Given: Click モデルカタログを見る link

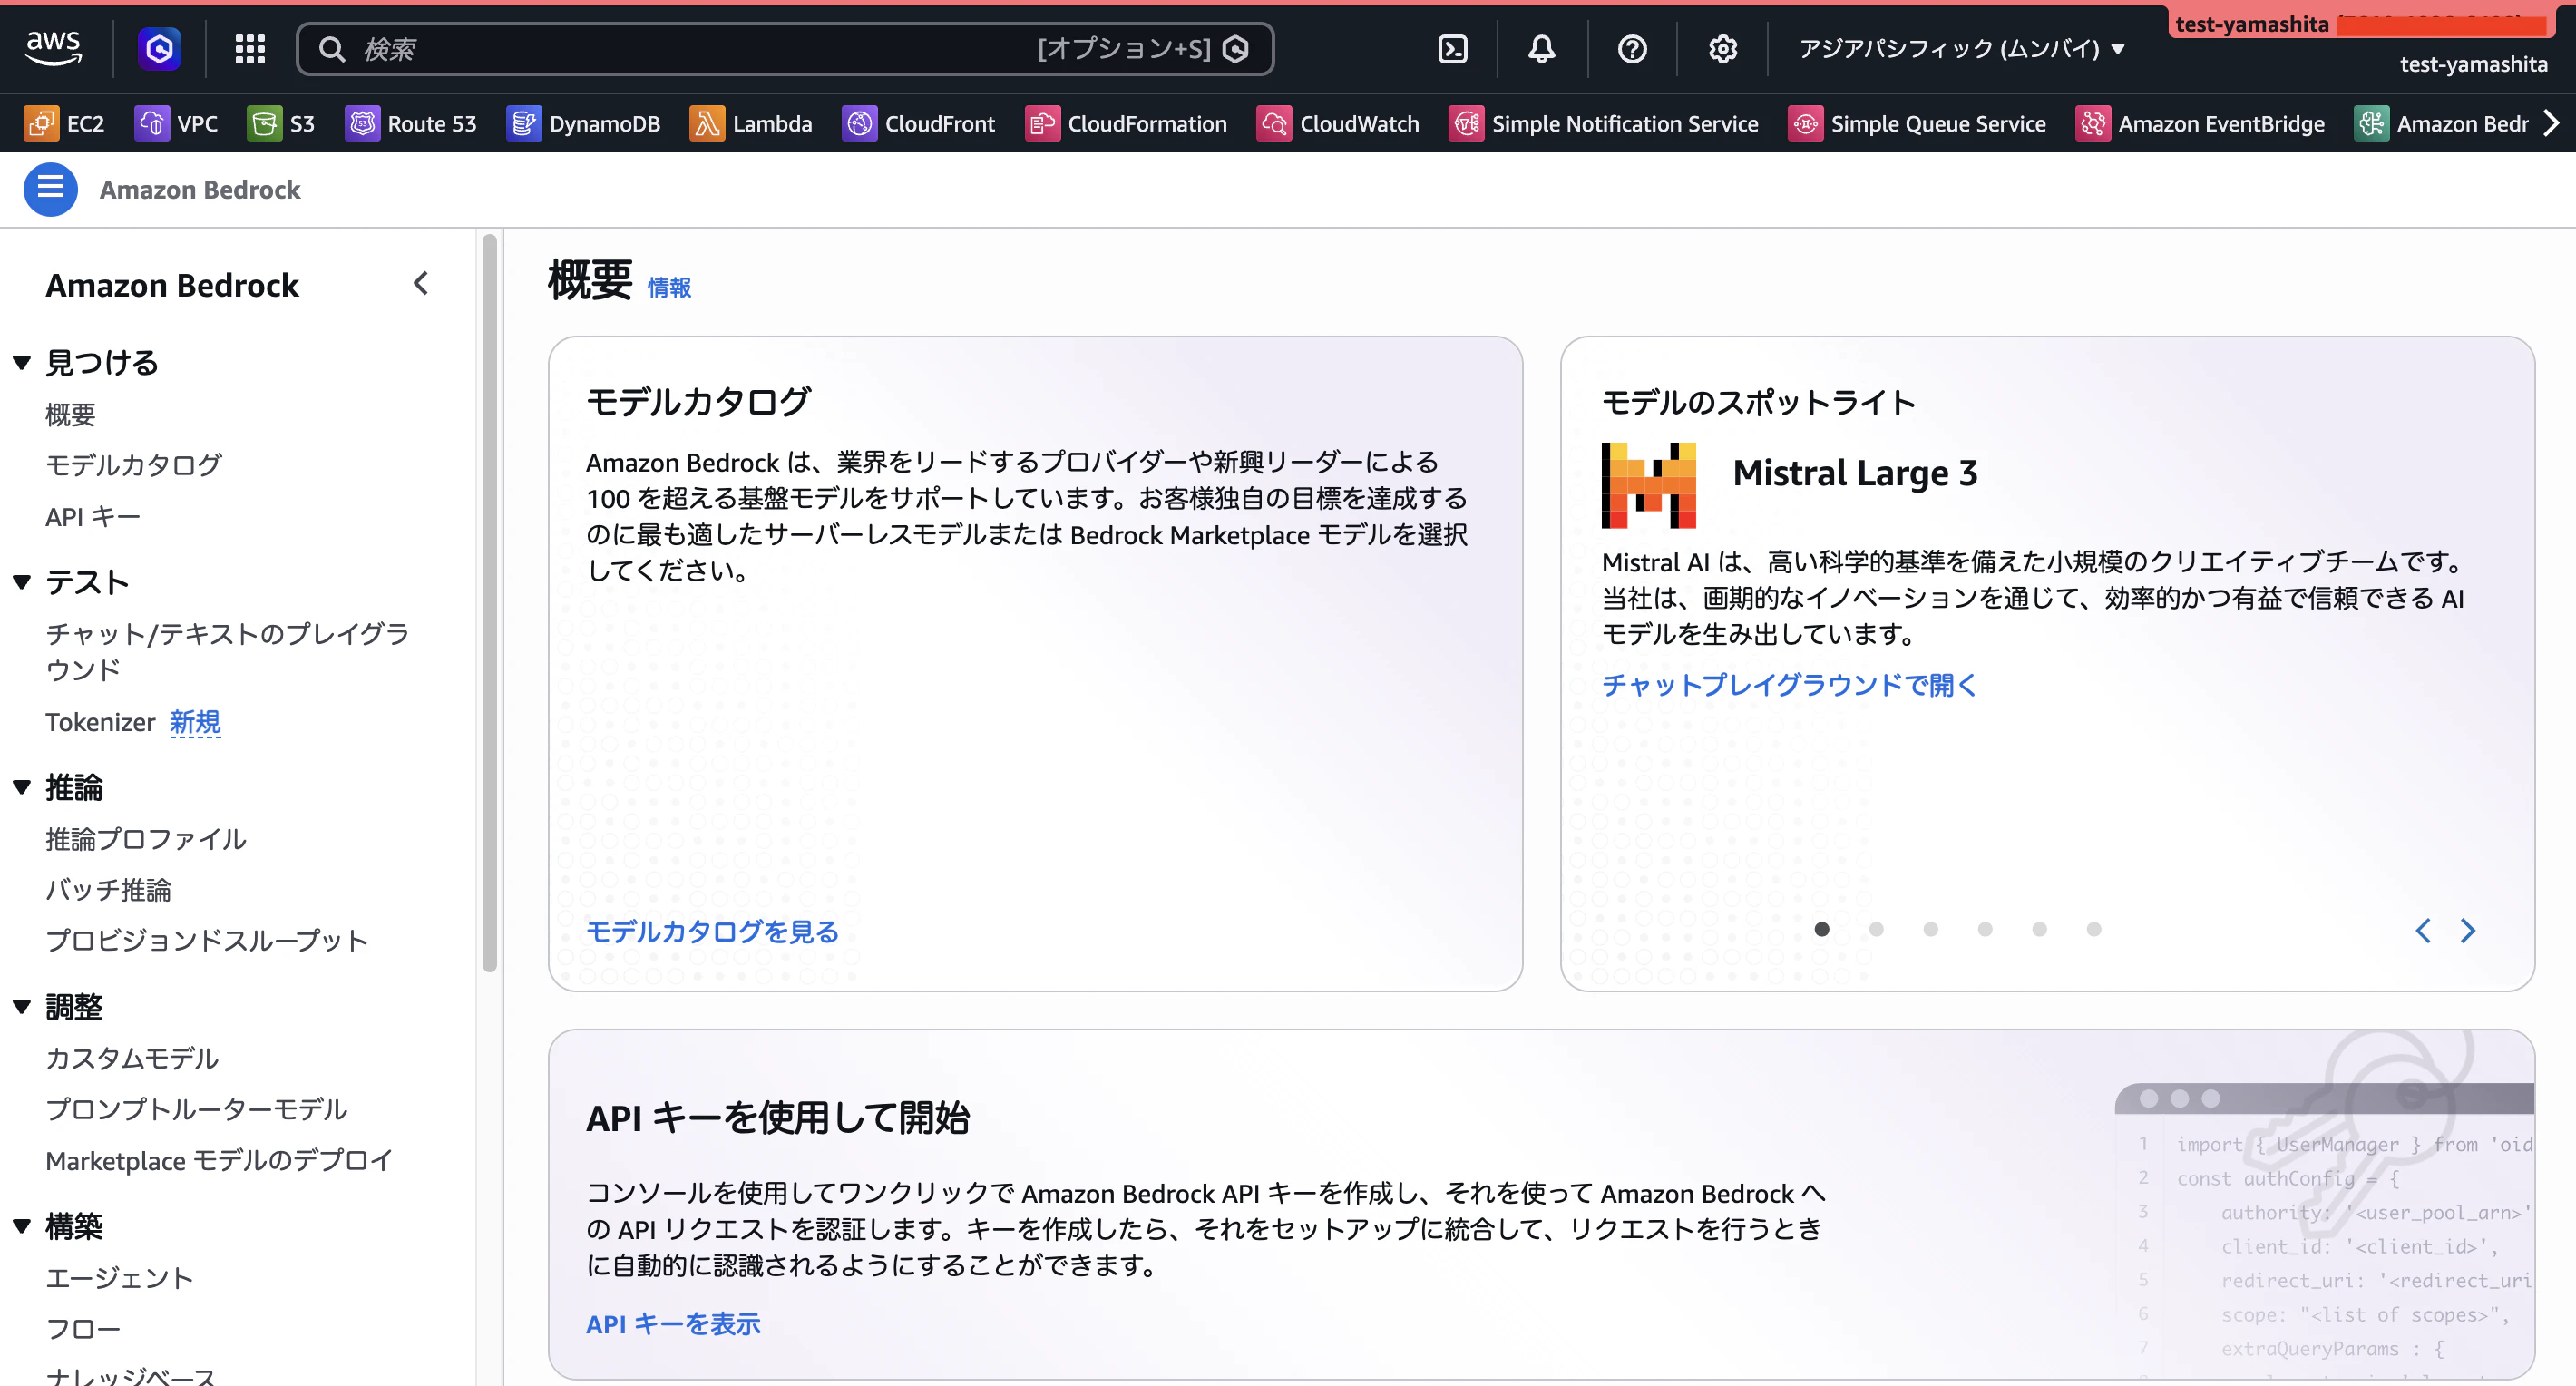Looking at the screenshot, I should [712, 932].
